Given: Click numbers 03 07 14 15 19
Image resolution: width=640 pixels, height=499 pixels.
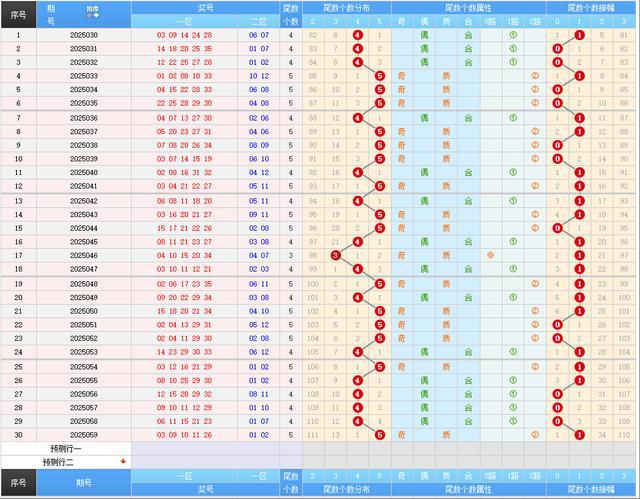Looking at the screenshot, I should pos(184,159).
